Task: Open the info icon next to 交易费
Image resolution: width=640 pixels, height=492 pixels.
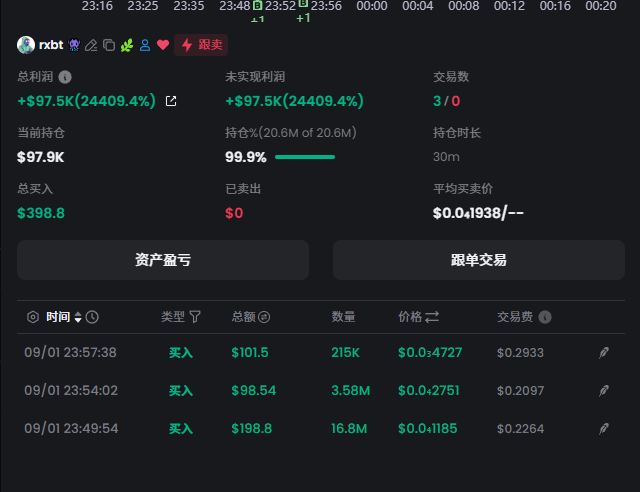Action: (545, 317)
